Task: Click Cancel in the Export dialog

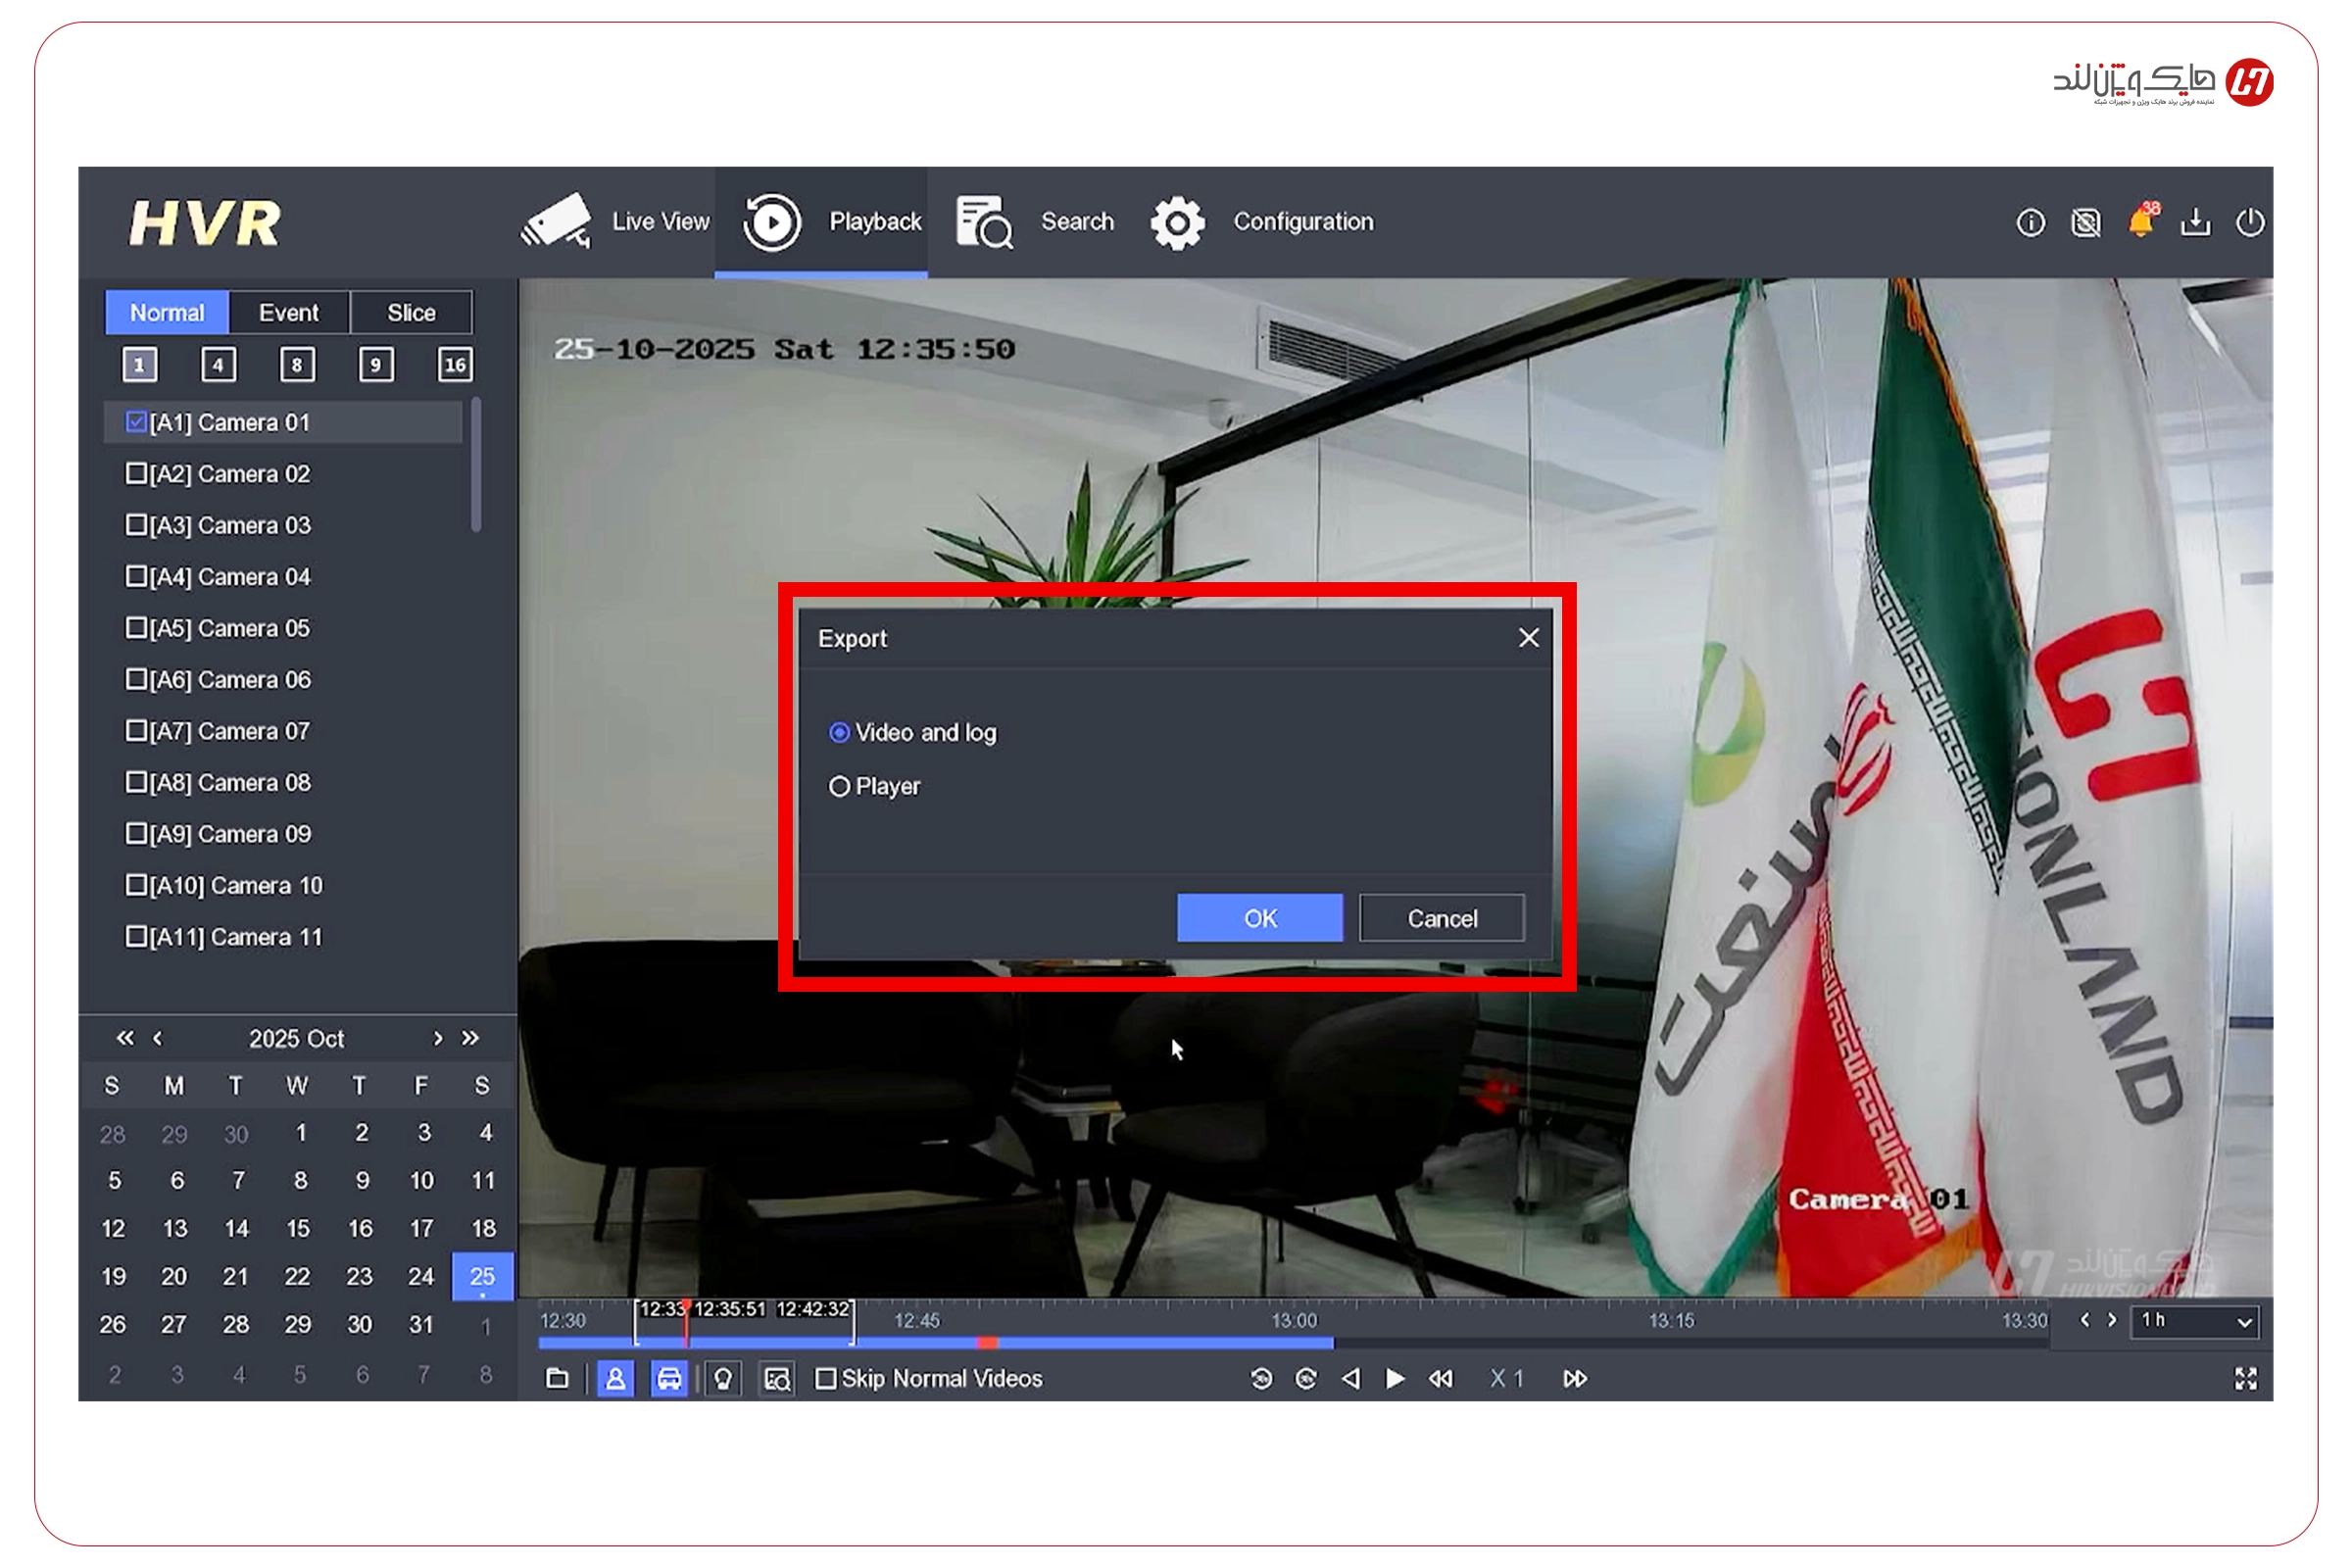Action: coord(1442,918)
